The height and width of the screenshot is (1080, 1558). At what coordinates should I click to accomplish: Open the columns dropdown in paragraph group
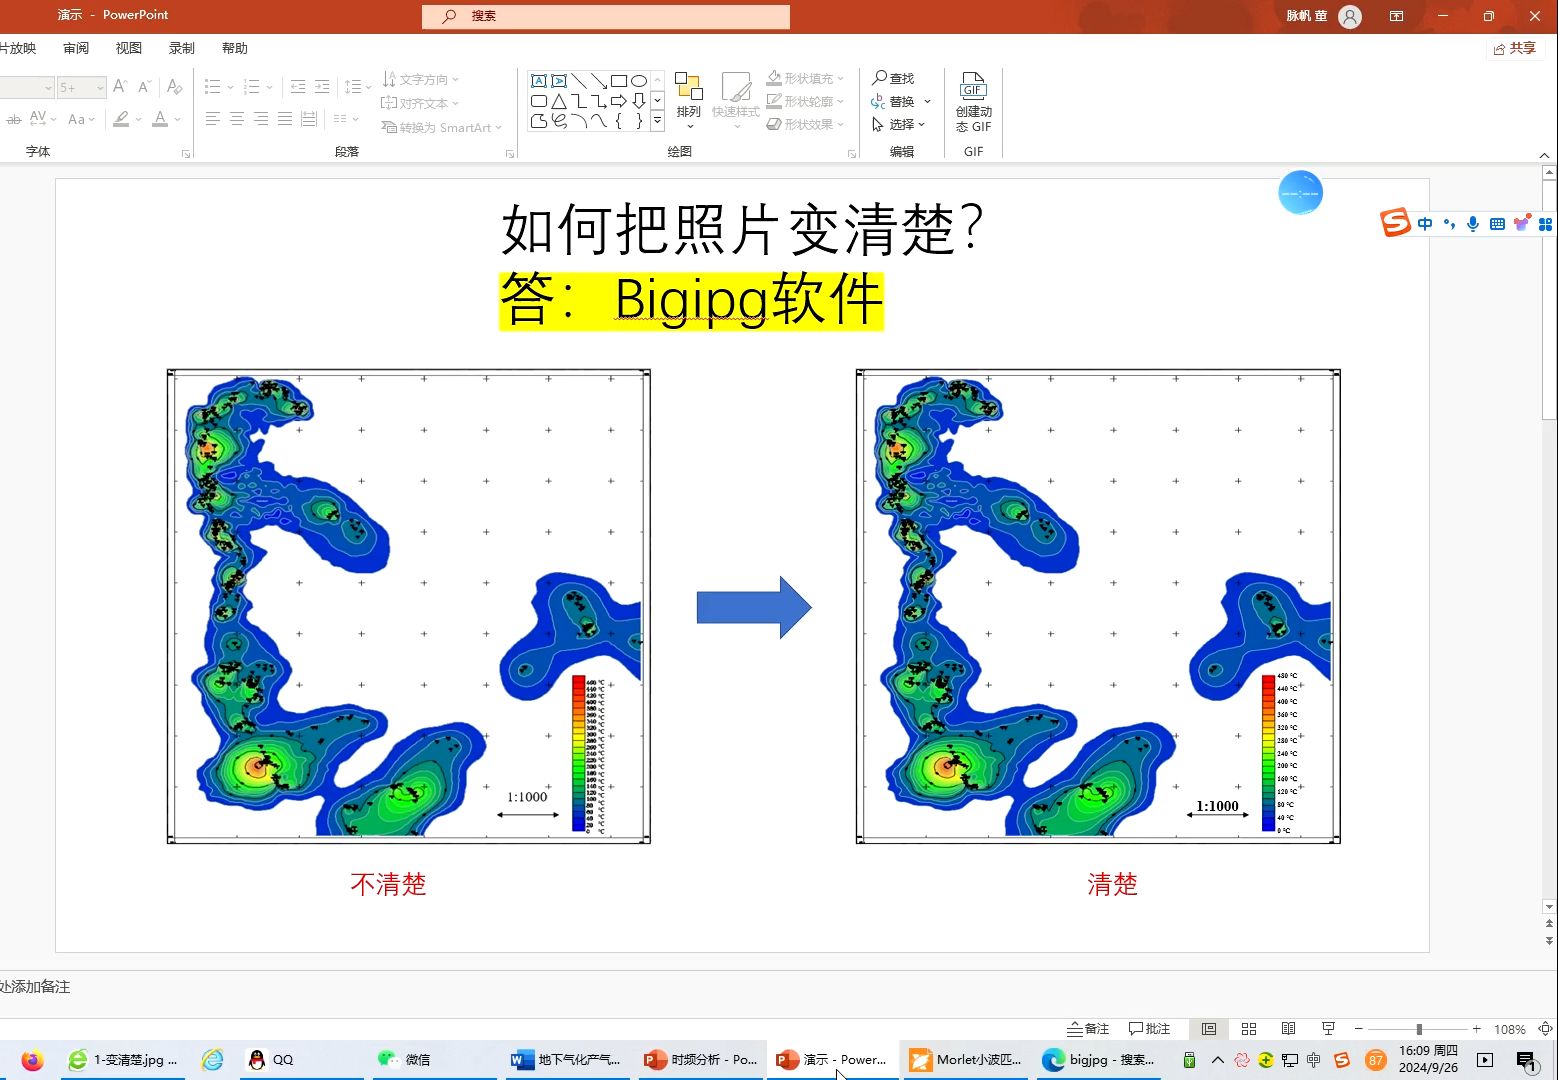point(345,119)
